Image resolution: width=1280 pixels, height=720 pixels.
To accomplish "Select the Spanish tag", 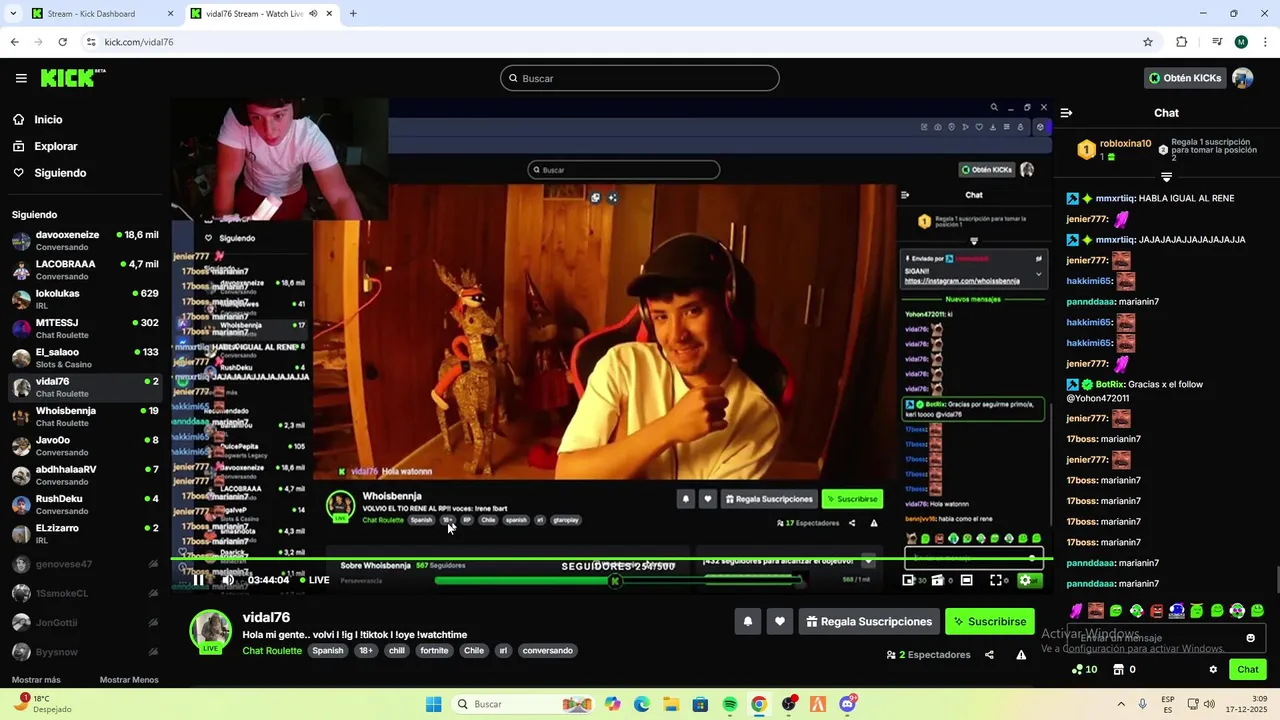I will [x=327, y=650].
